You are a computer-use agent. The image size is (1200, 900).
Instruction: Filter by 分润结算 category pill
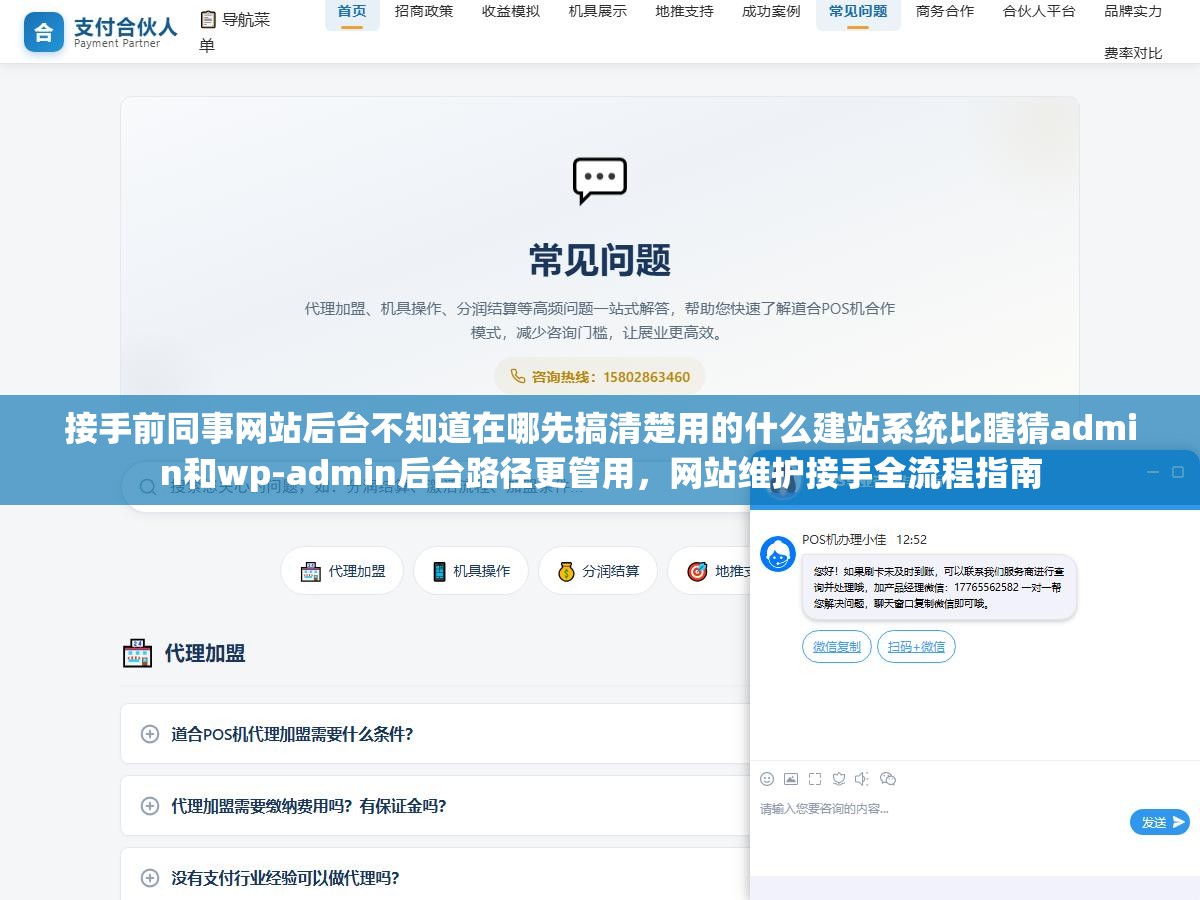(x=598, y=571)
